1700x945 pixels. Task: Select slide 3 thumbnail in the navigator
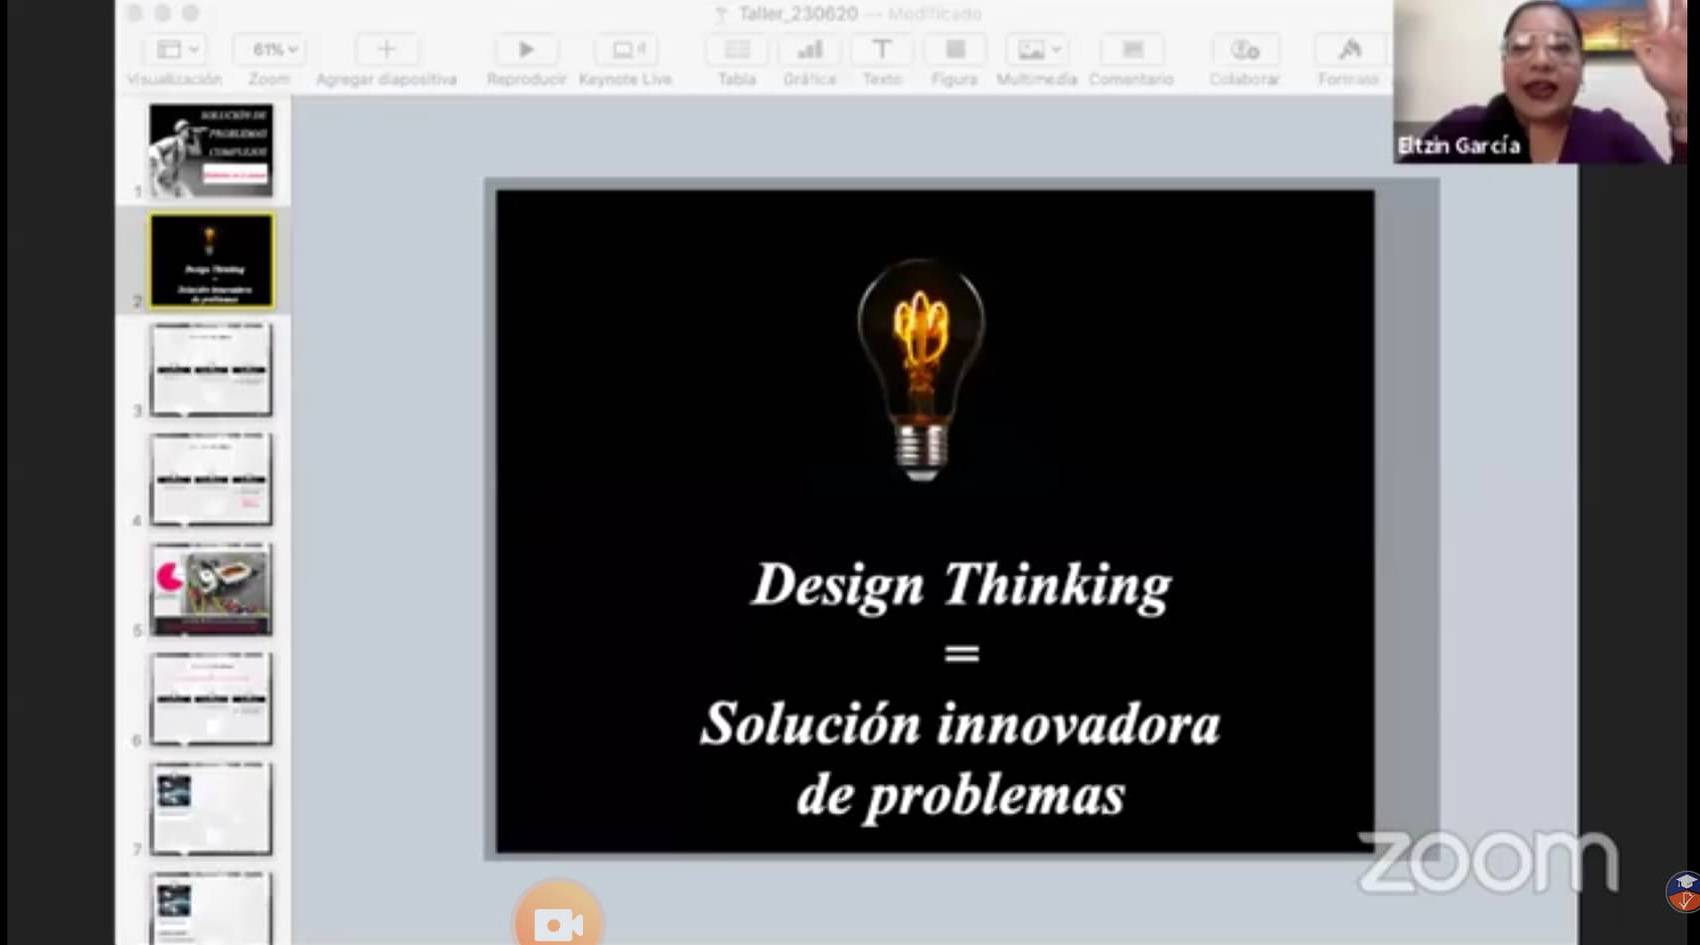coord(210,370)
